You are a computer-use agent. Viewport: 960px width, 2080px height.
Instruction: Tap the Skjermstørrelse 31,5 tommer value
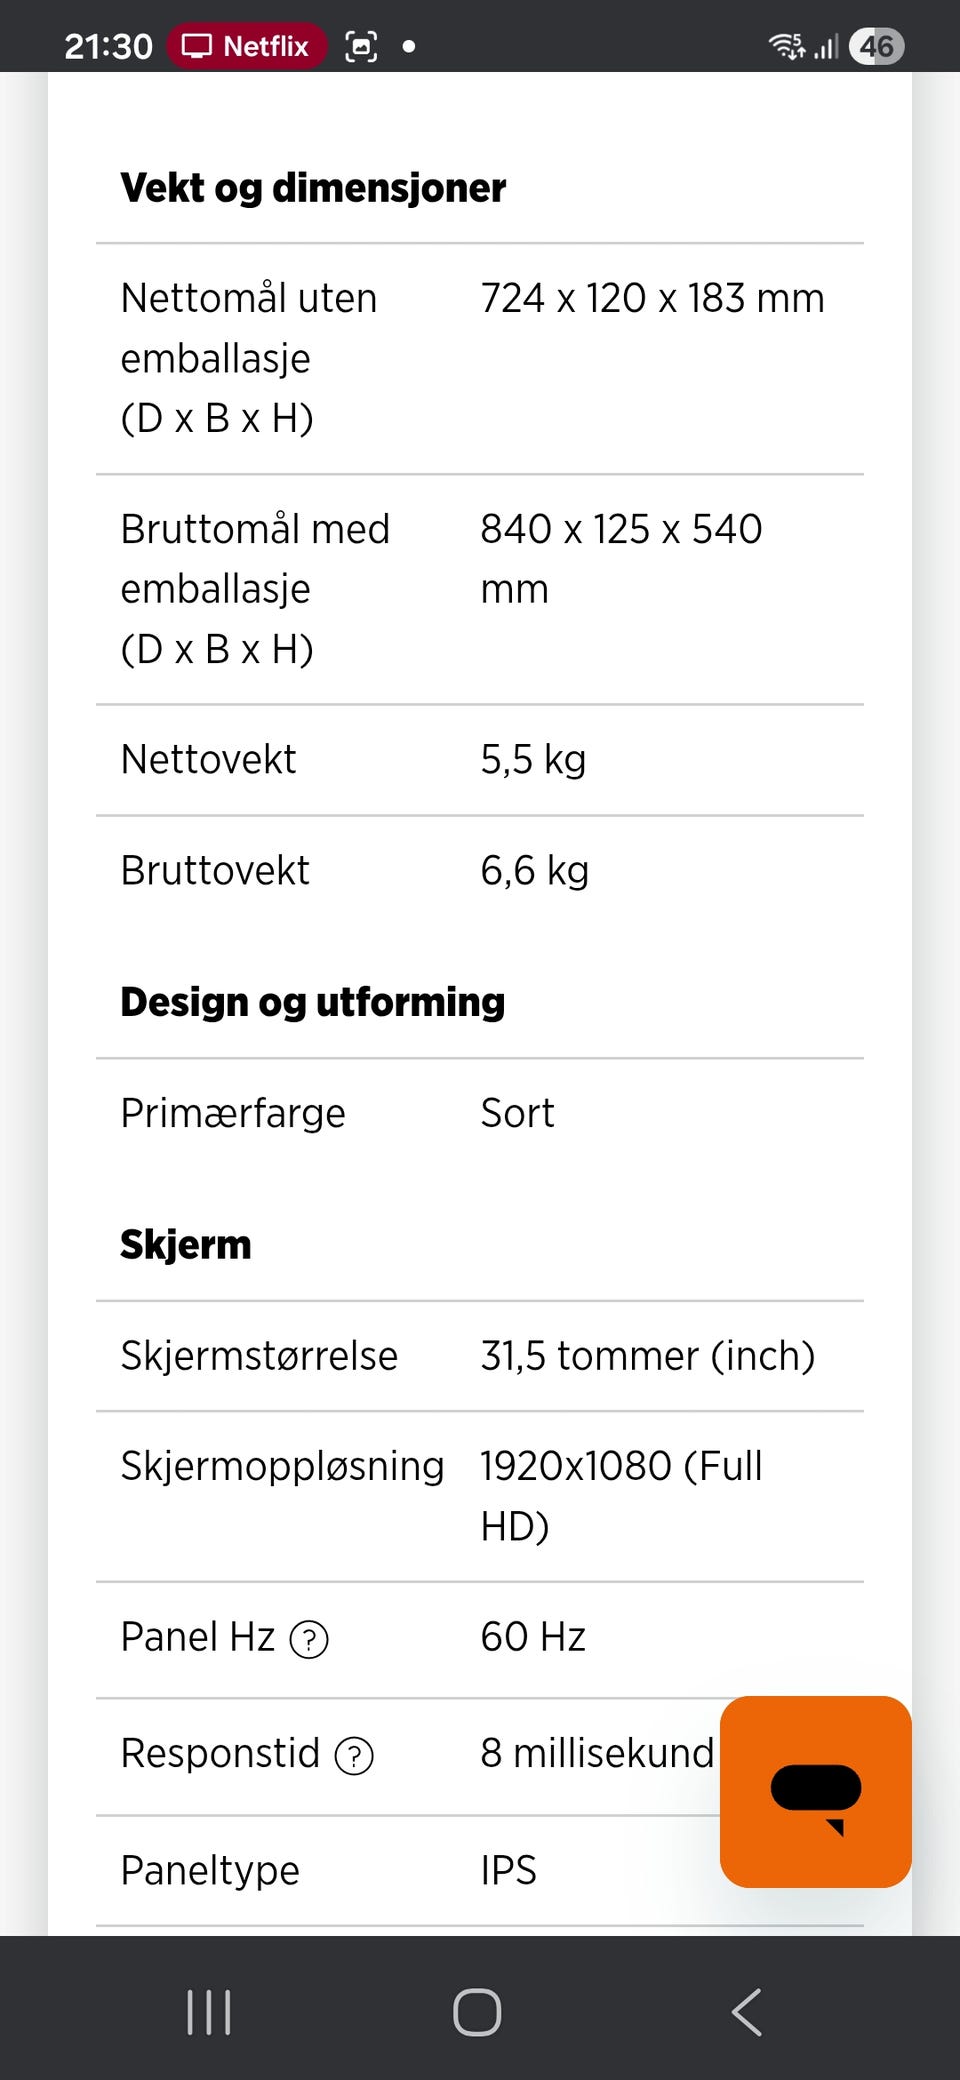tap(647, 1356)
